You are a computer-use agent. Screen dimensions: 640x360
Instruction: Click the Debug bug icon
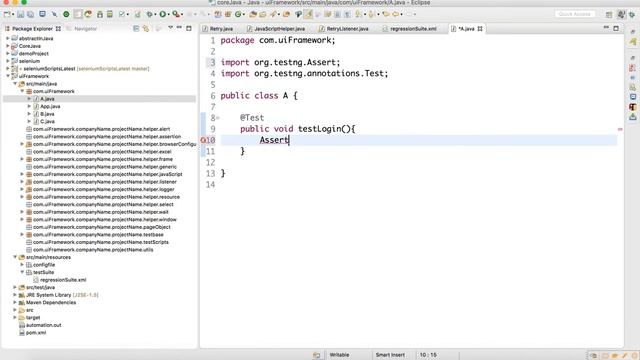(x=150, y=14)
